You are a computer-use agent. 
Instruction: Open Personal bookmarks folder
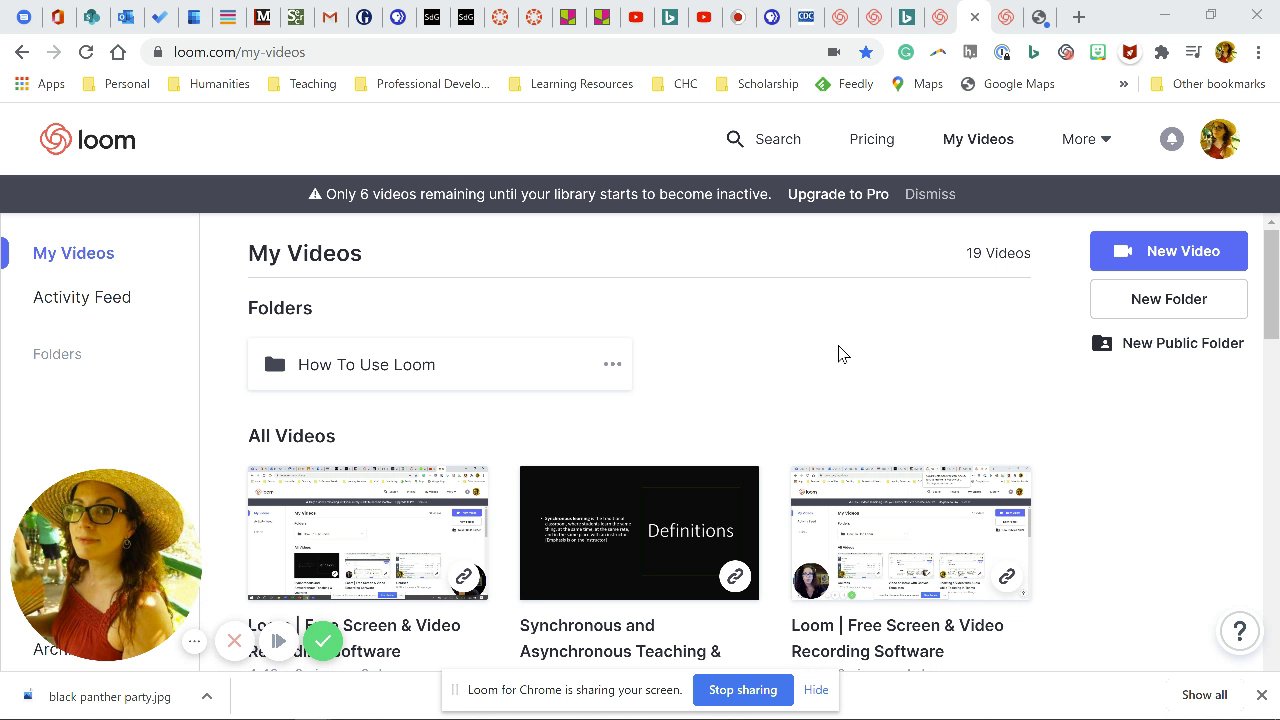(x=116, y=84)
